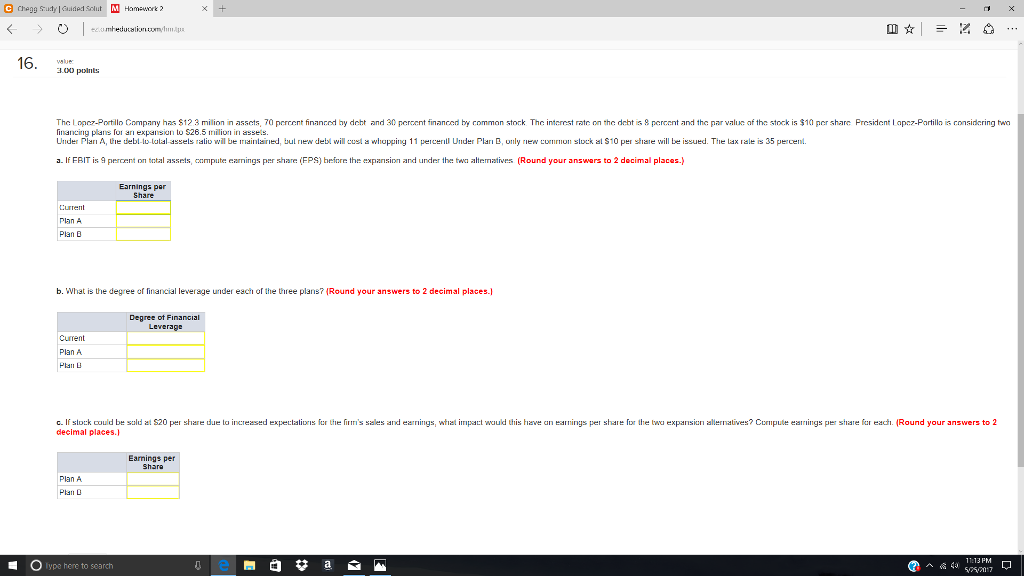1024x576 pixels.
Task: Open File Explorer from taskbar
Action: (x=249, y=566)
